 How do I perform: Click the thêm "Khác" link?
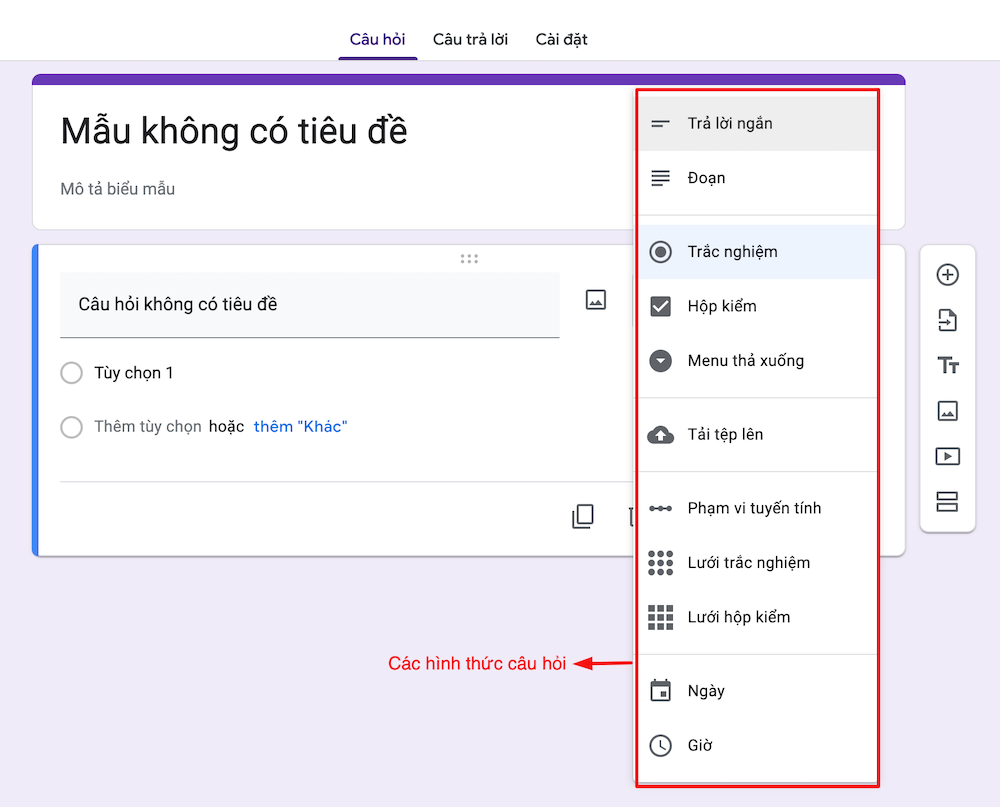[x=301, y=426]
